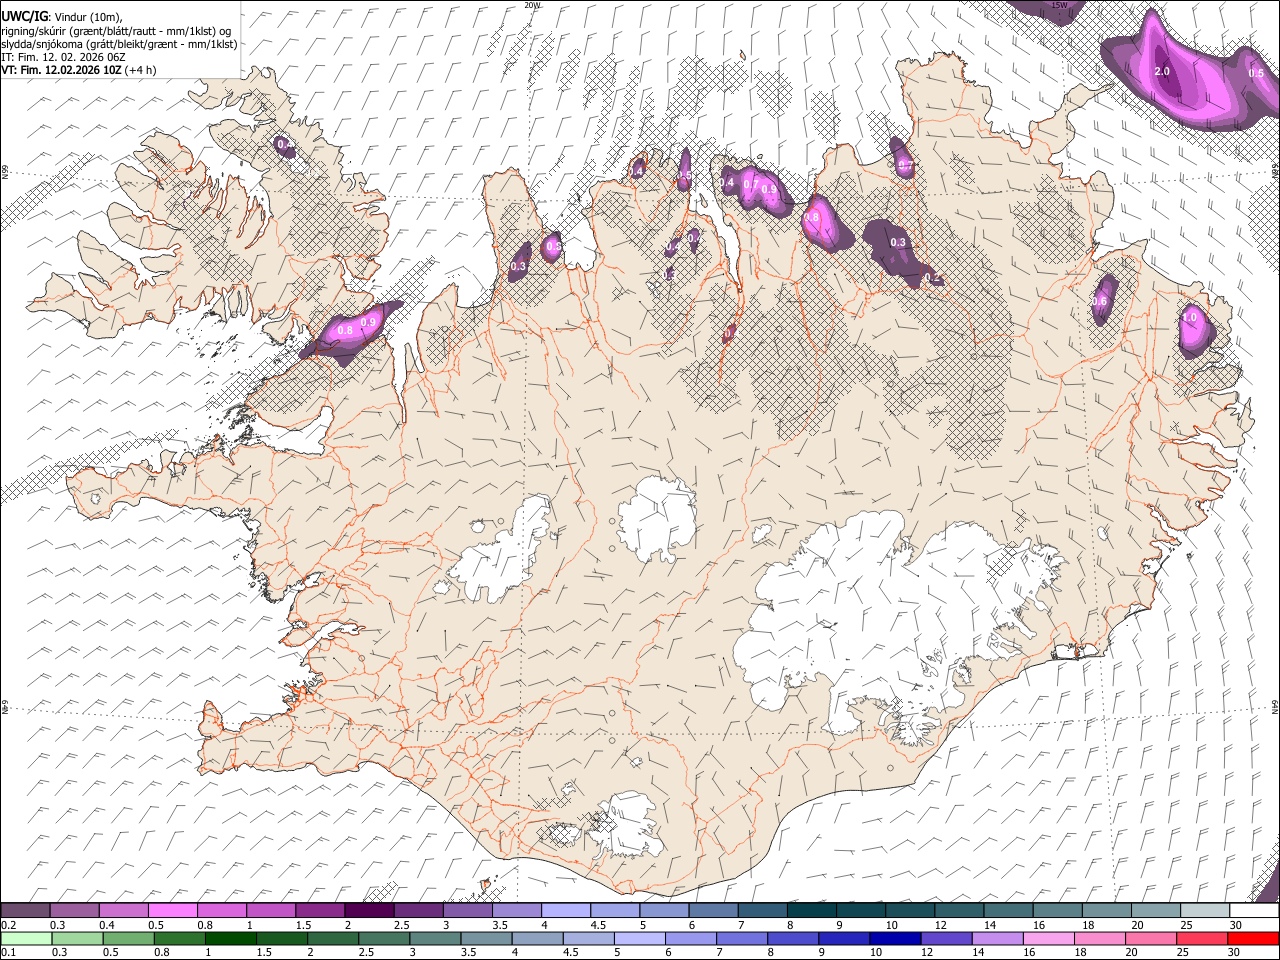Click the 'VT: Fim. 12.02.2026 10Z (+4 h)' line

click(79, 70)
